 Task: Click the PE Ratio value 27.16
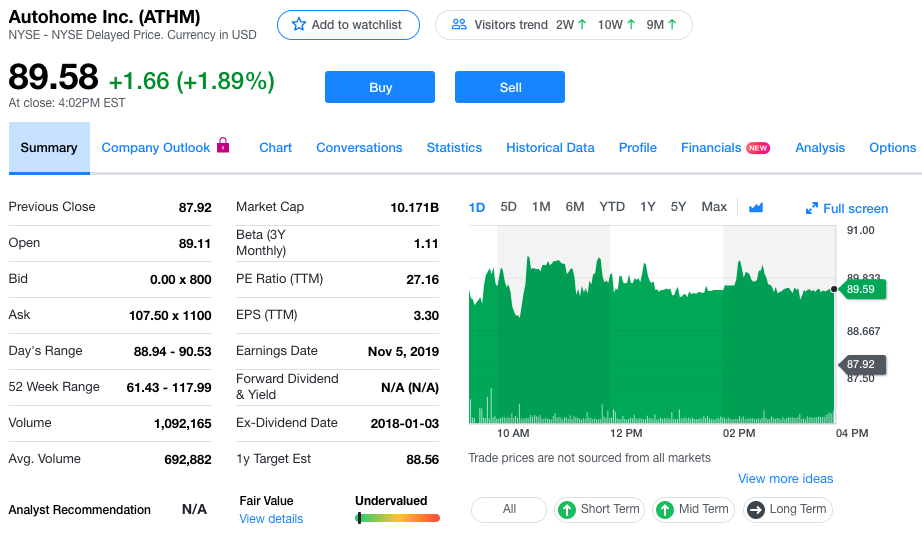tap(422, 279)
